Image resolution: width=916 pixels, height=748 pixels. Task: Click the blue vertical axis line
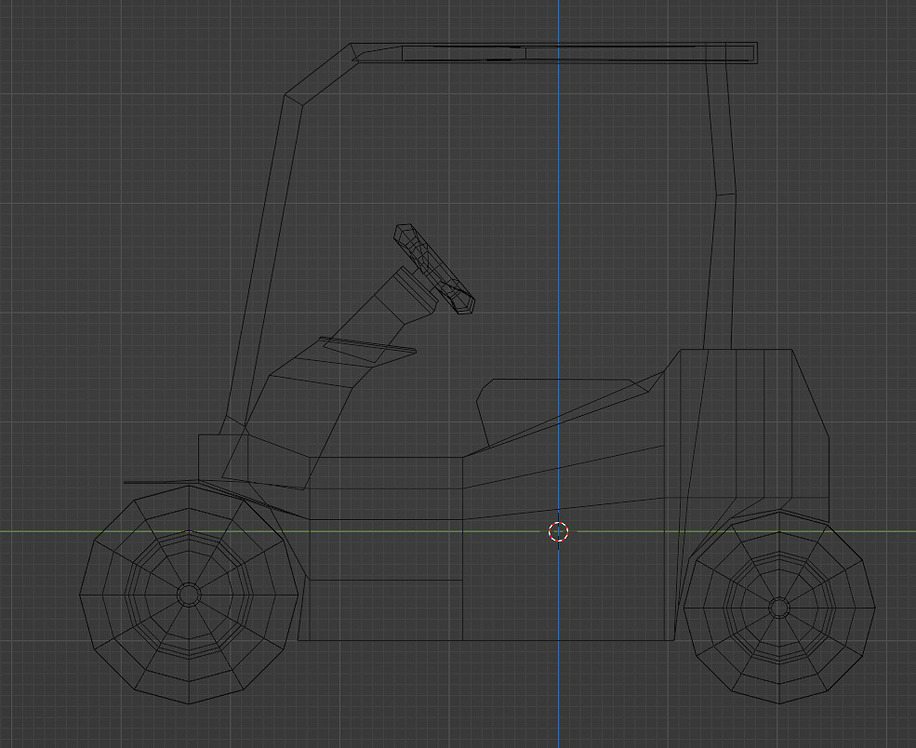[x=557, y=150]
